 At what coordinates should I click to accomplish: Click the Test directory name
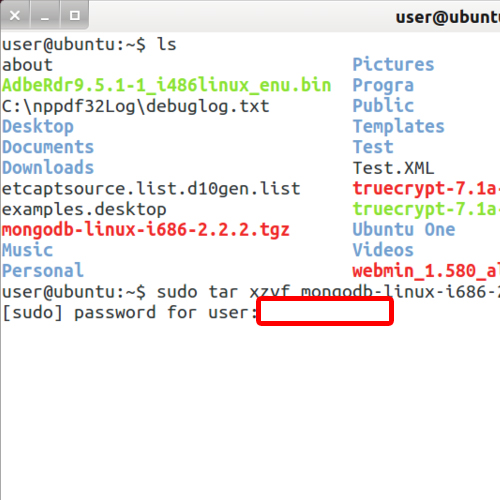(x=373, y=147)
